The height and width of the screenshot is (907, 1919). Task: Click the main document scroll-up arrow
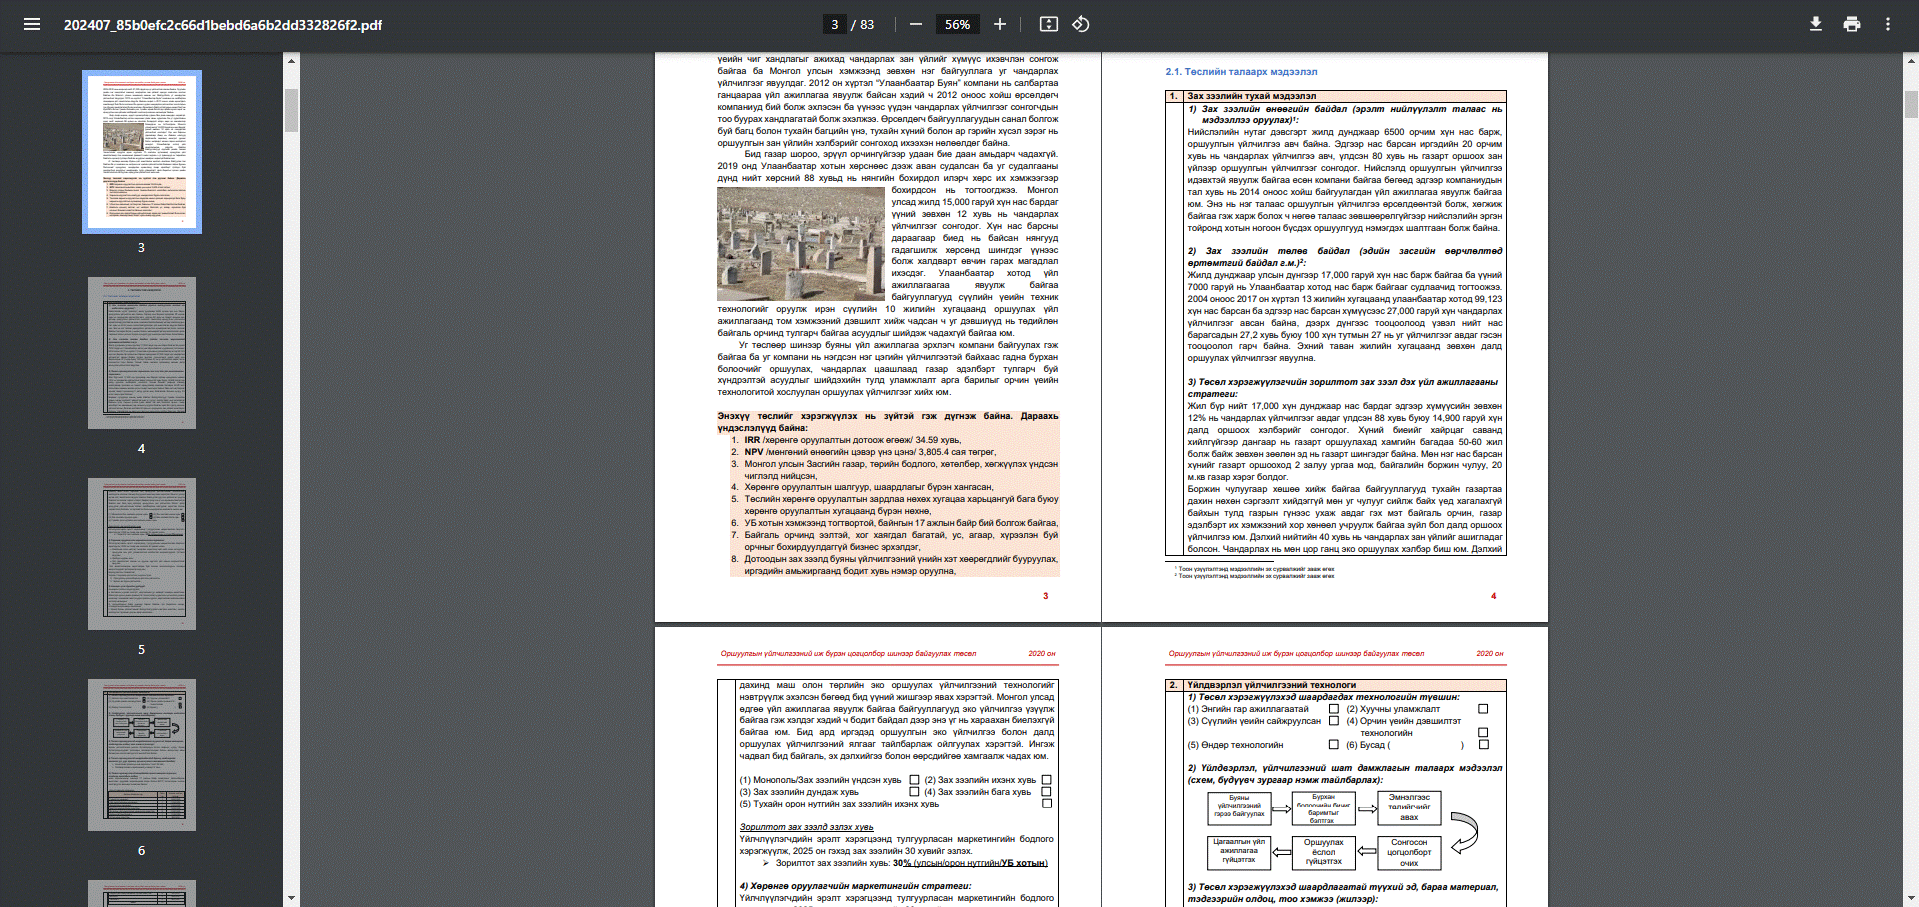pos(1911,61)
